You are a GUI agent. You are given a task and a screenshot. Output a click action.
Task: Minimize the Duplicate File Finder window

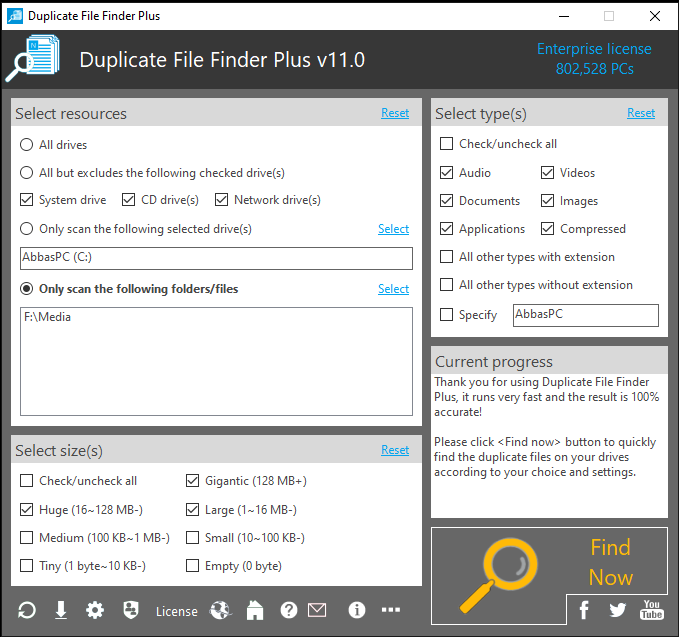pos(564,16)
